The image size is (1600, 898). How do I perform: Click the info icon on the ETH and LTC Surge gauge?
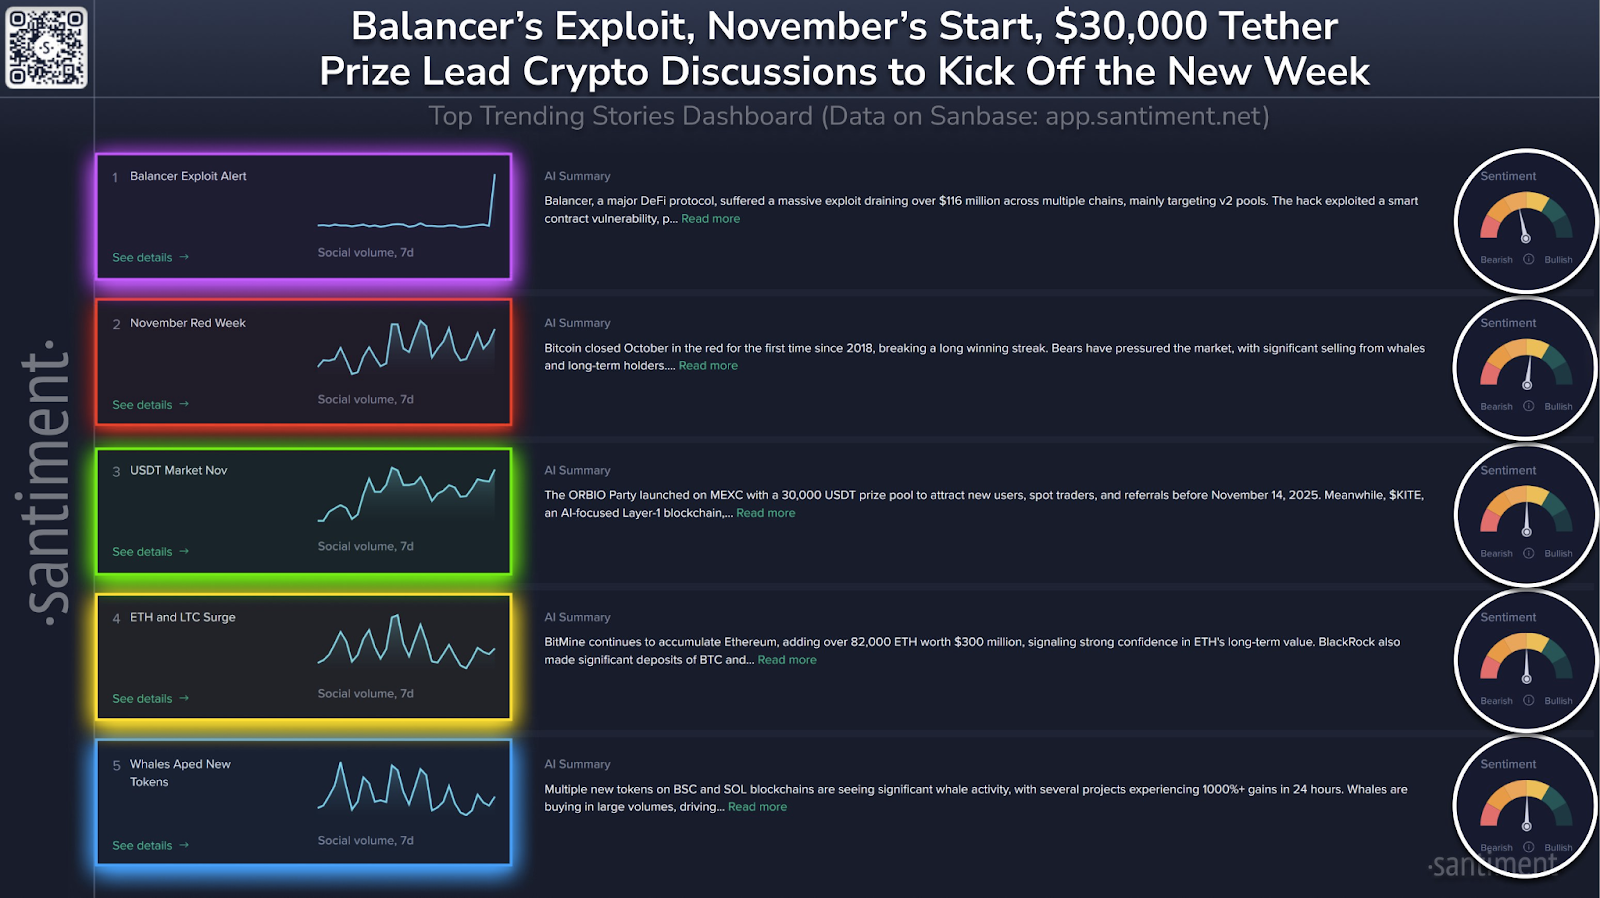1527,700
